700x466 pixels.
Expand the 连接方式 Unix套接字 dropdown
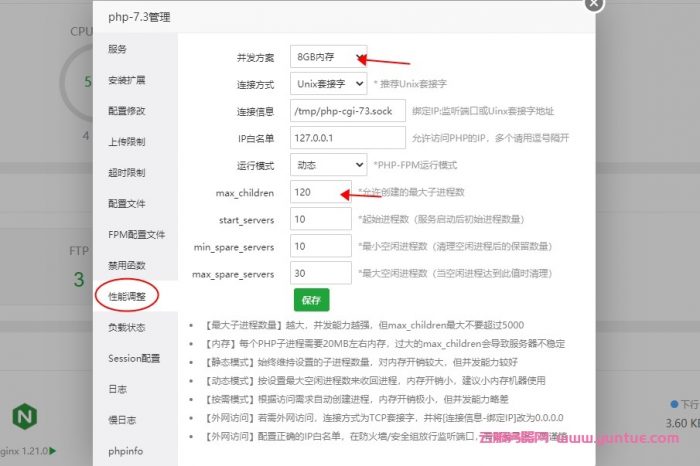tap(329, 84)
